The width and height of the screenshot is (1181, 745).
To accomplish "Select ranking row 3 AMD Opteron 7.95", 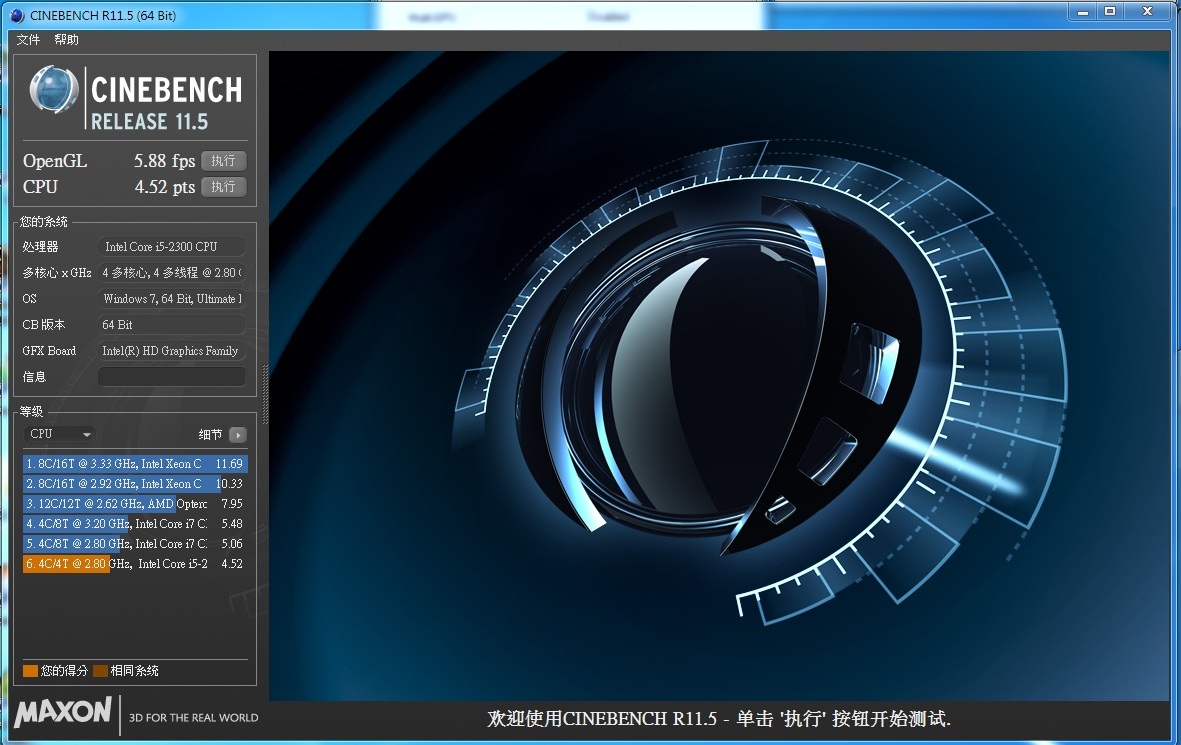I will click(135, 503).
